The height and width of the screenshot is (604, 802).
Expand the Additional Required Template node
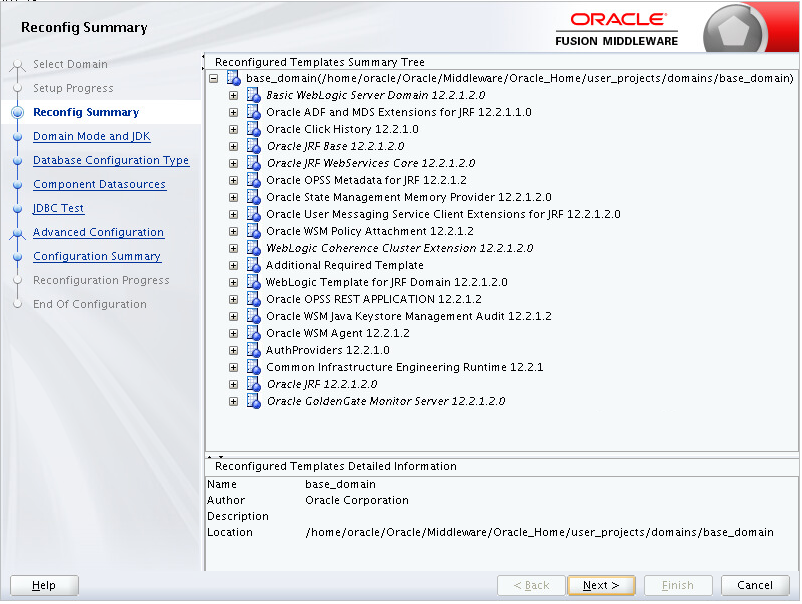point(234,265)
